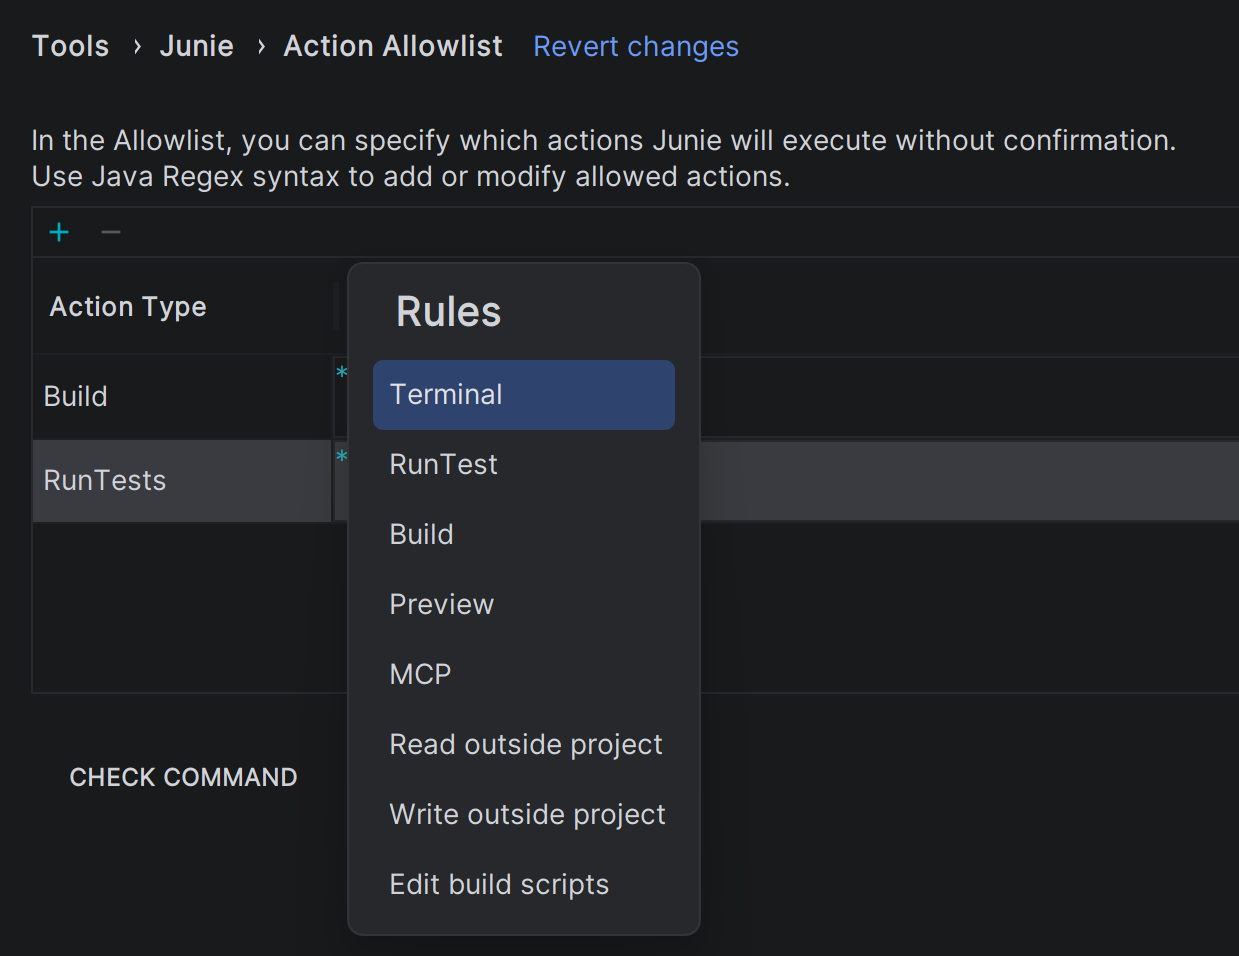Click the Rules popup title

coord(449,312)
